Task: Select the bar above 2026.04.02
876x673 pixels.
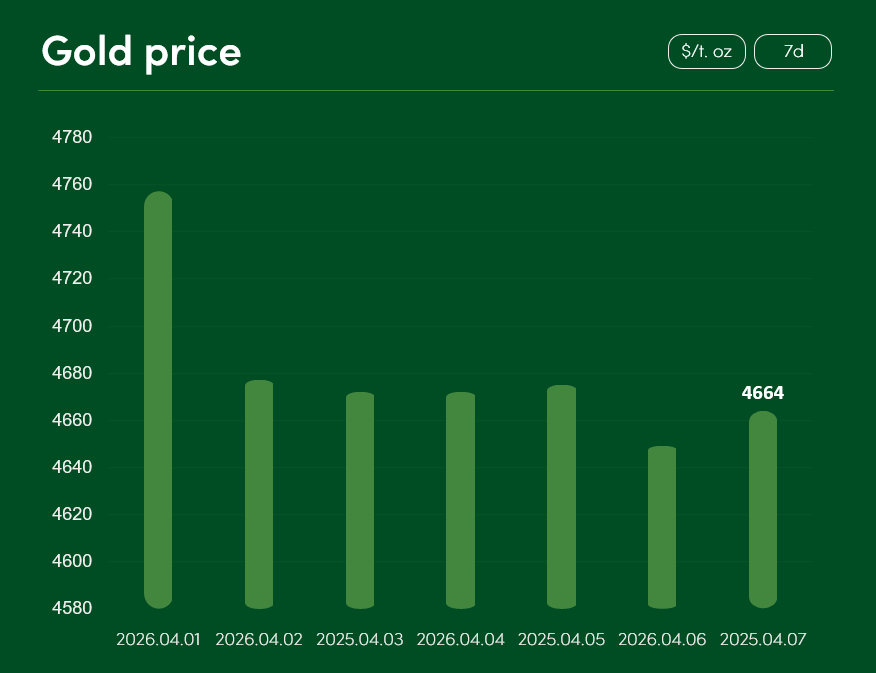Action: pos(259,494)
